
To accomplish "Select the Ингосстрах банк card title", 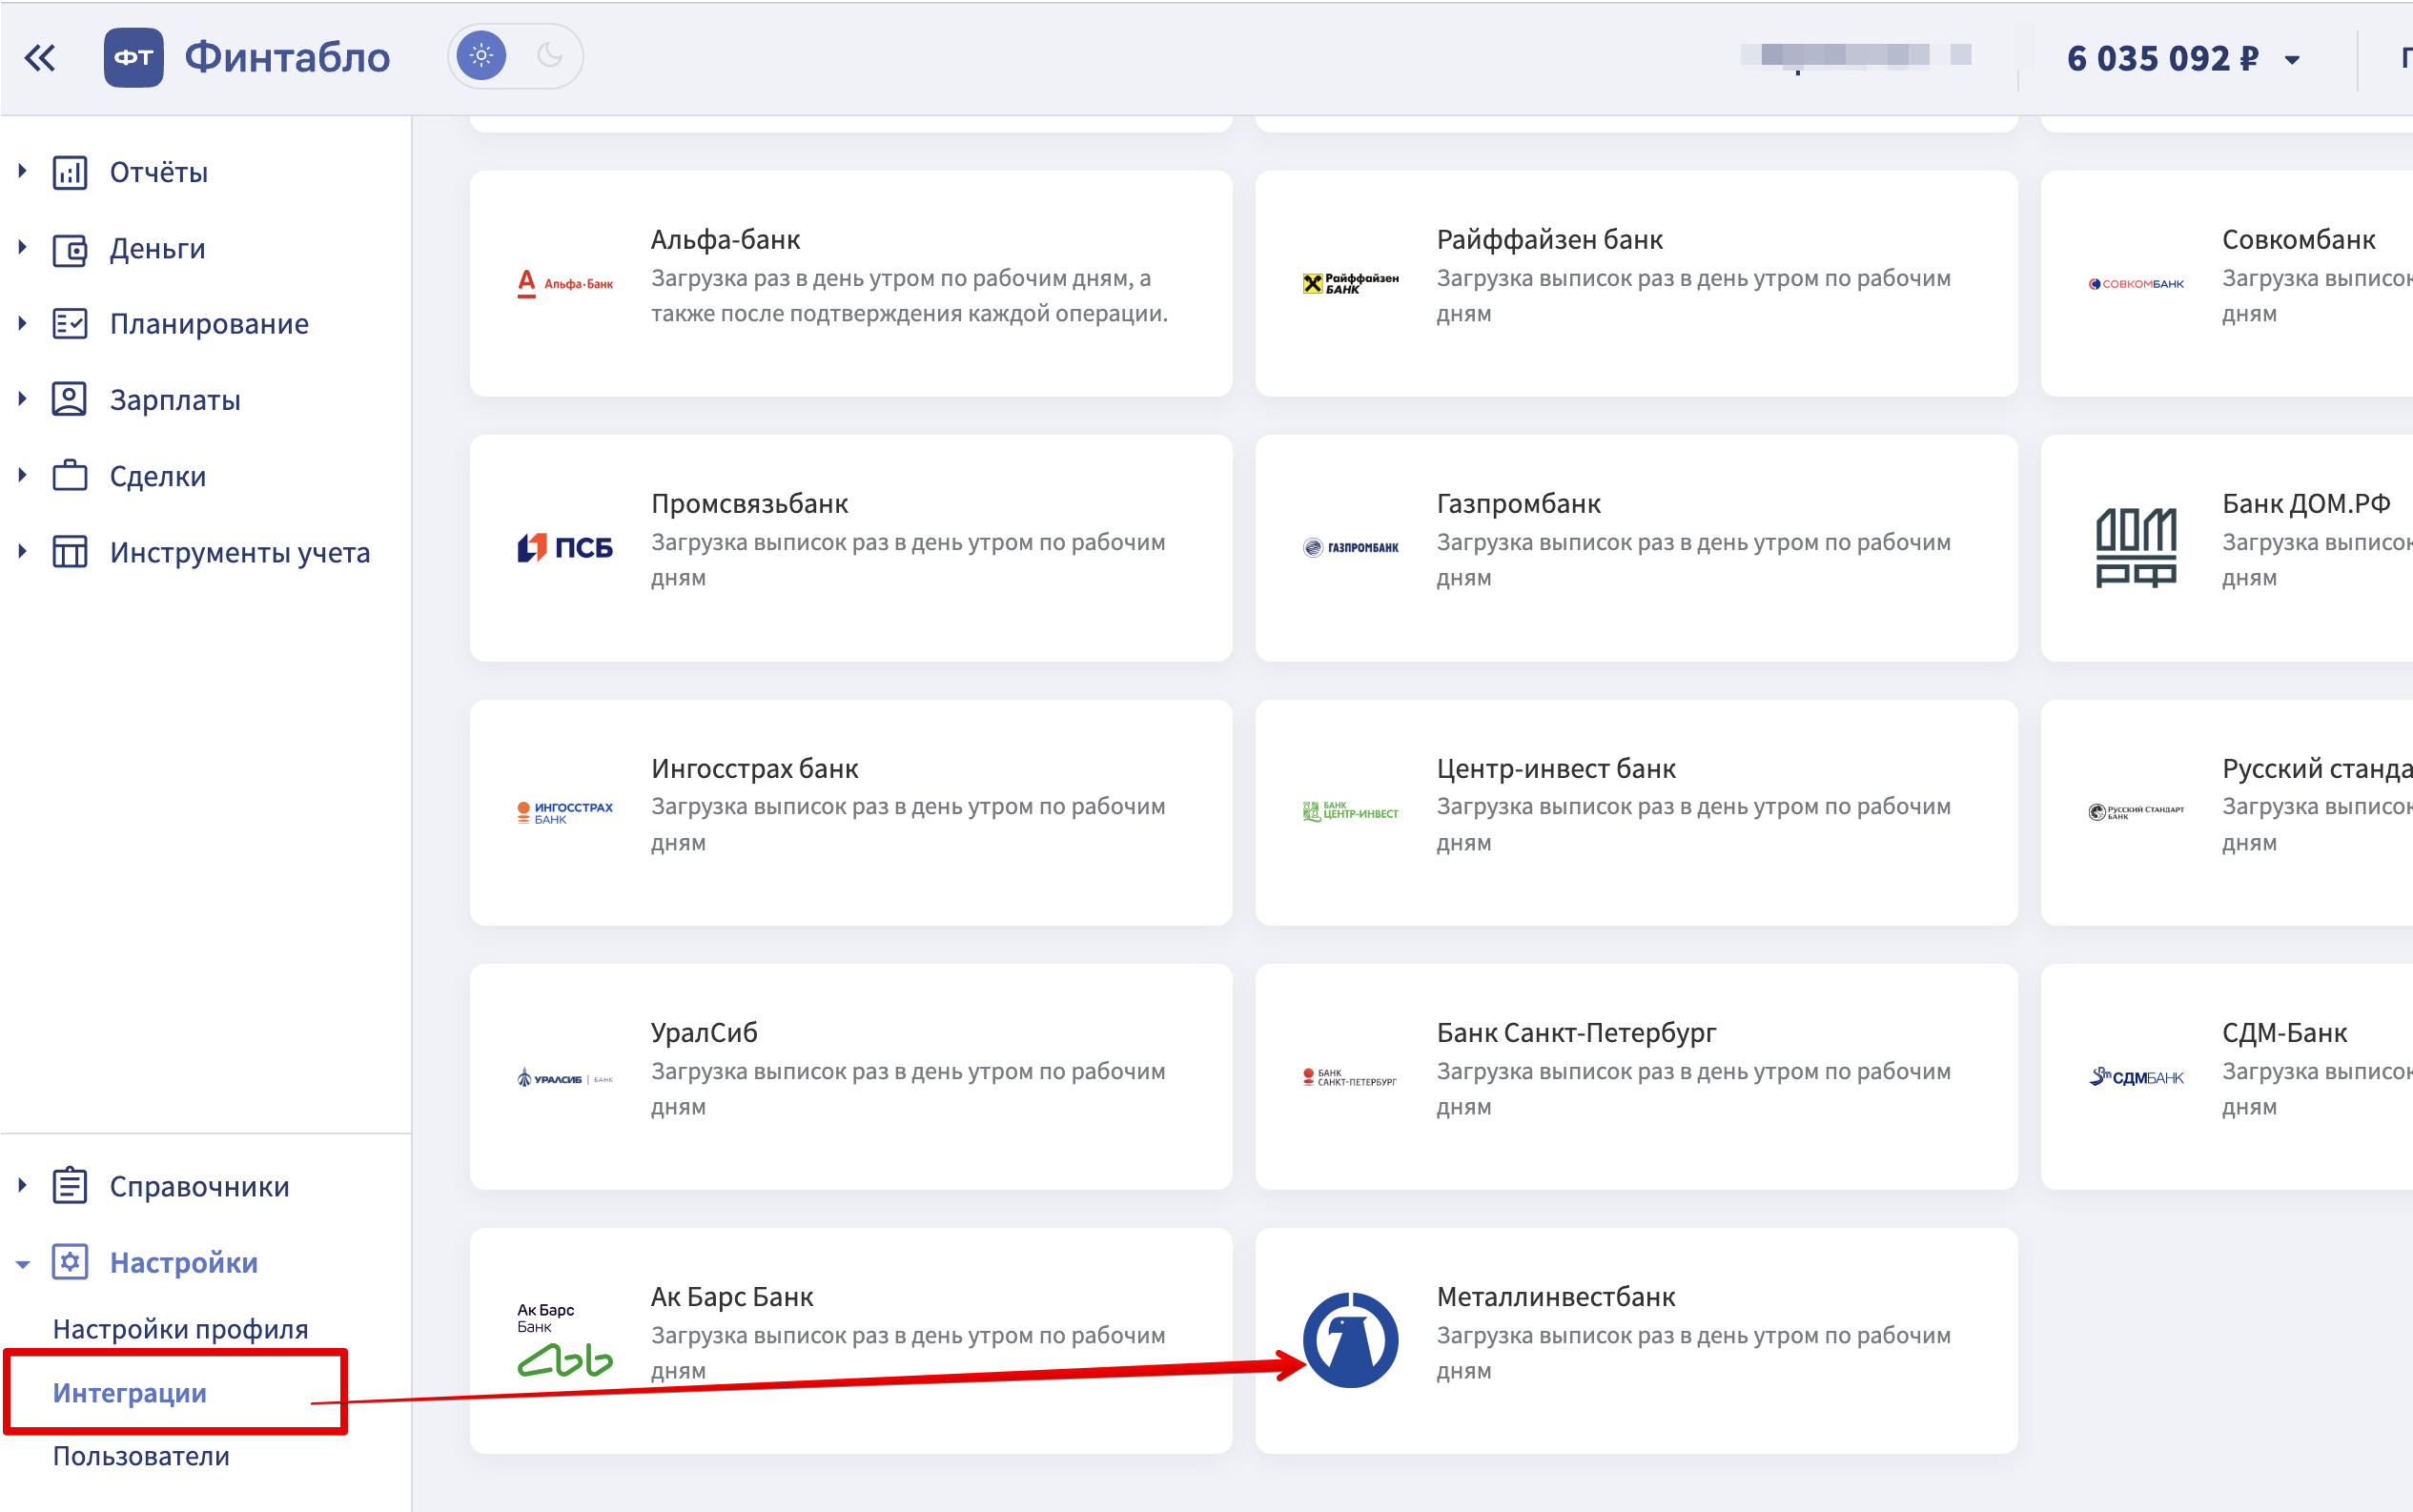I will (x=755, y=769).
